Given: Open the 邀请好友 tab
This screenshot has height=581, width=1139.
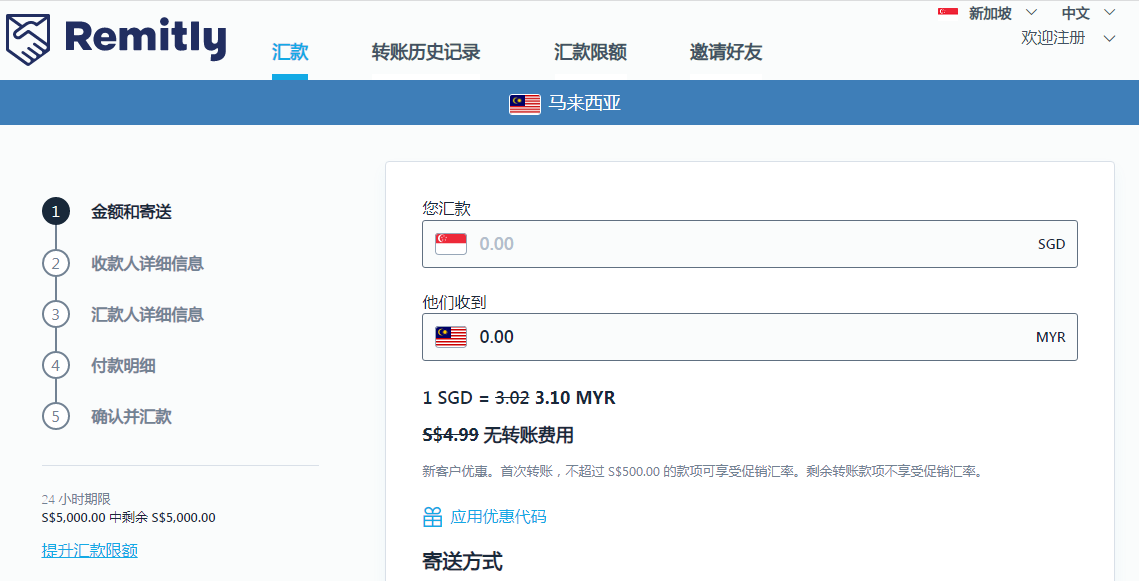Looking at the screenshot, I should [726, 53].
